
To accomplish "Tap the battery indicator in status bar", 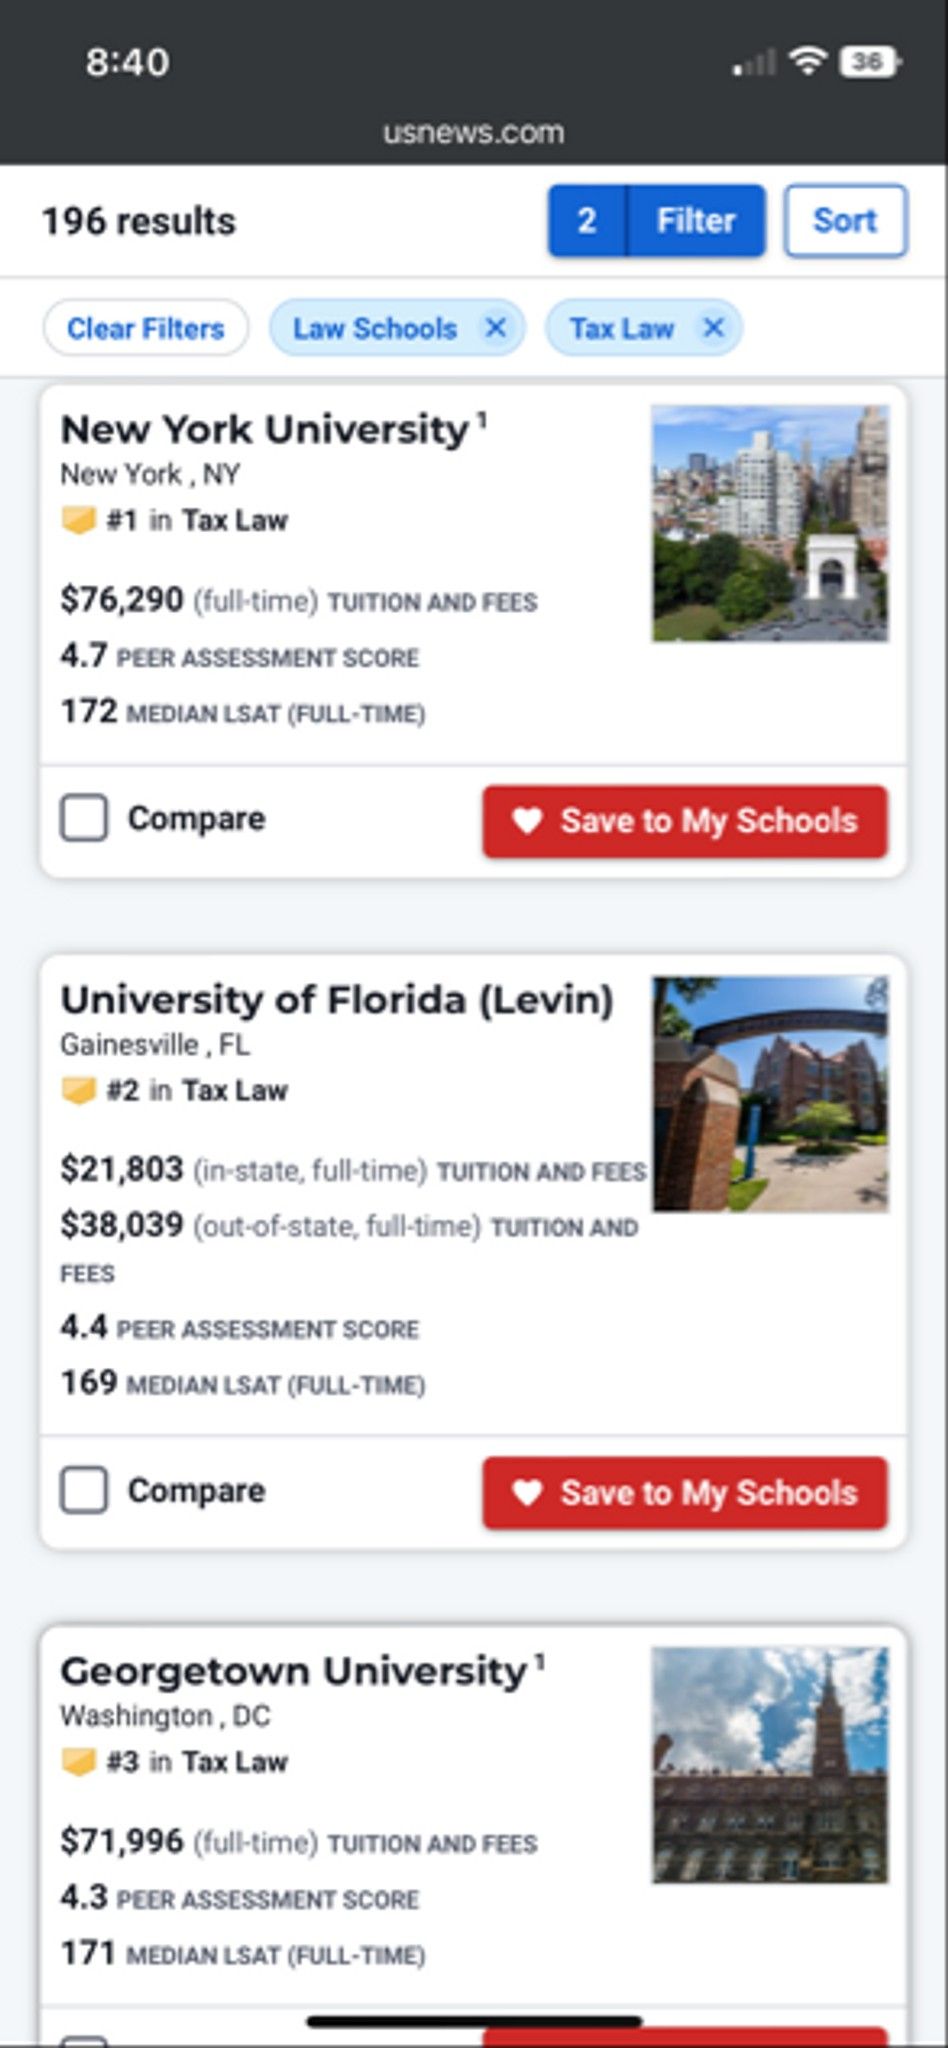I will [870, 62].
